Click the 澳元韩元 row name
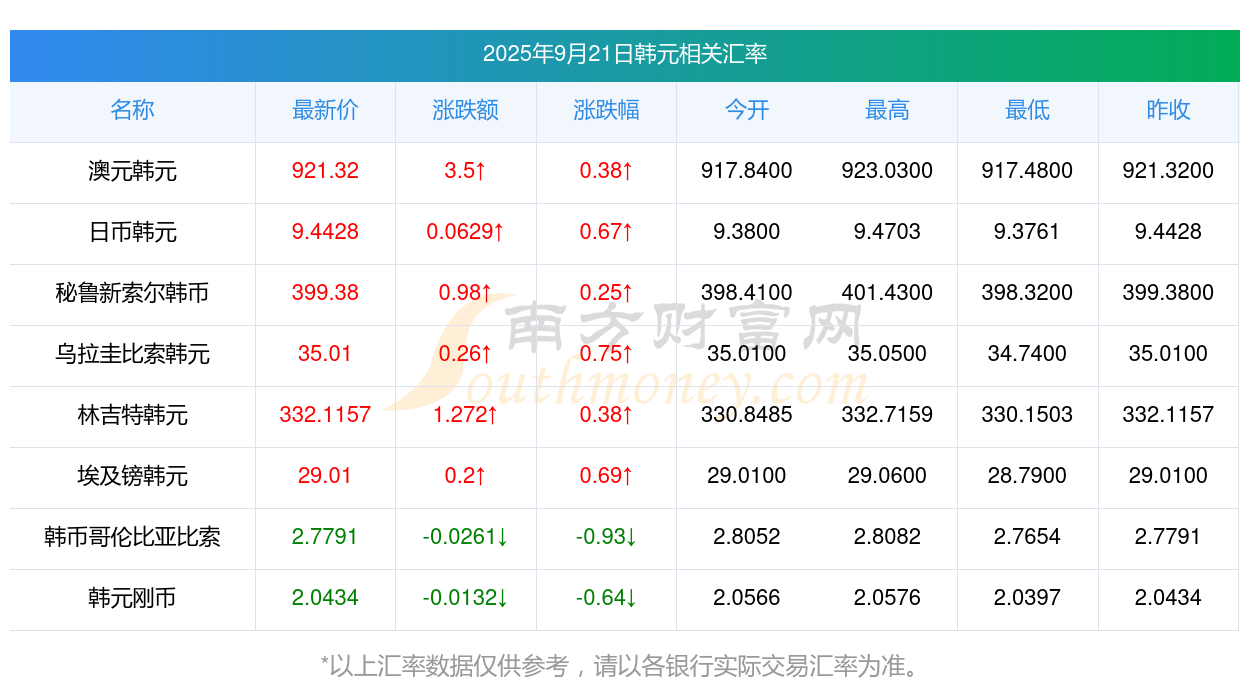1250x698 pixels. [132, 171]
